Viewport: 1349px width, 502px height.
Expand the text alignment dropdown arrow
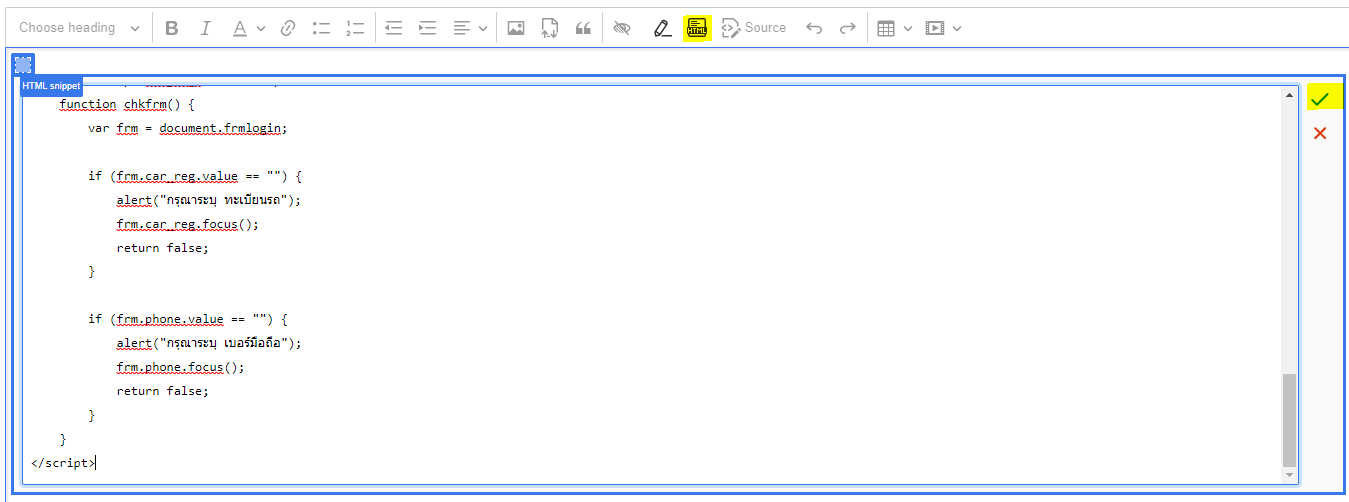tap(483, 28)
